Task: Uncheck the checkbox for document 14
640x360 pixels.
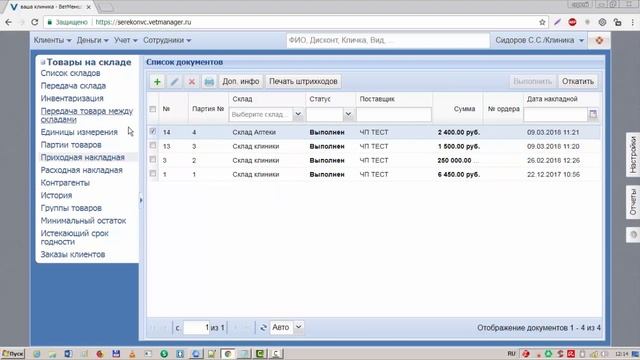Action: 153,131
